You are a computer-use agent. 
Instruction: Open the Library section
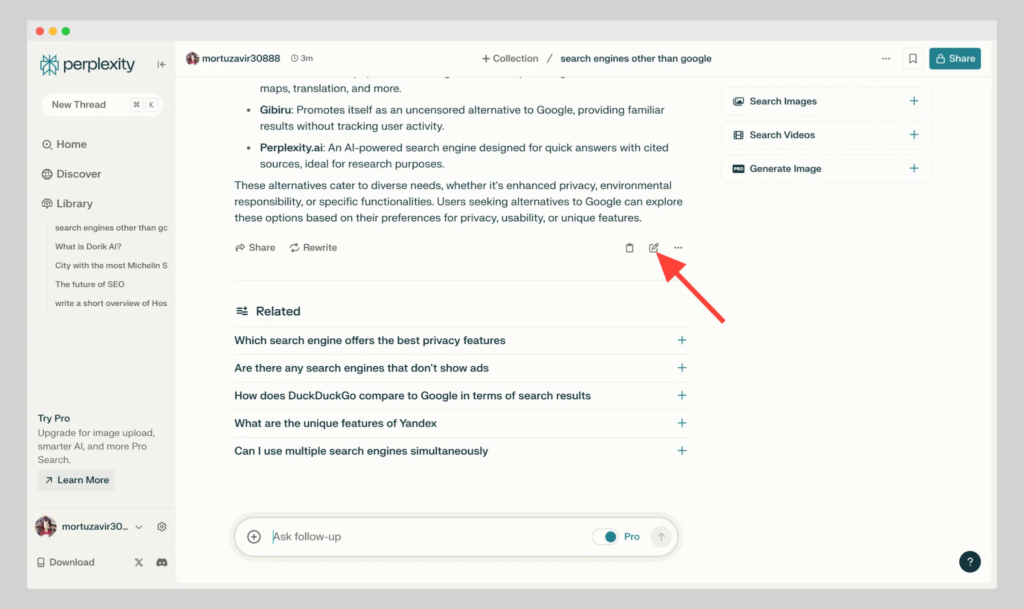point(74,204)
